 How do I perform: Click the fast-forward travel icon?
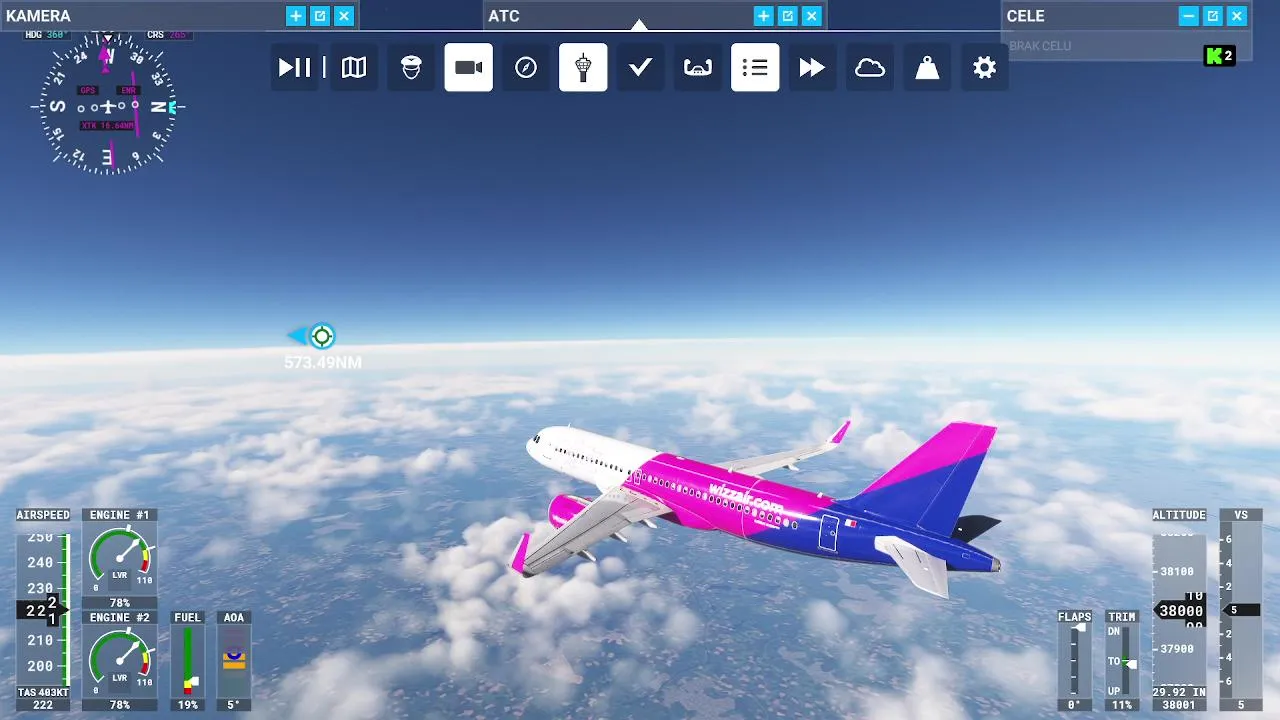[812, 67]
